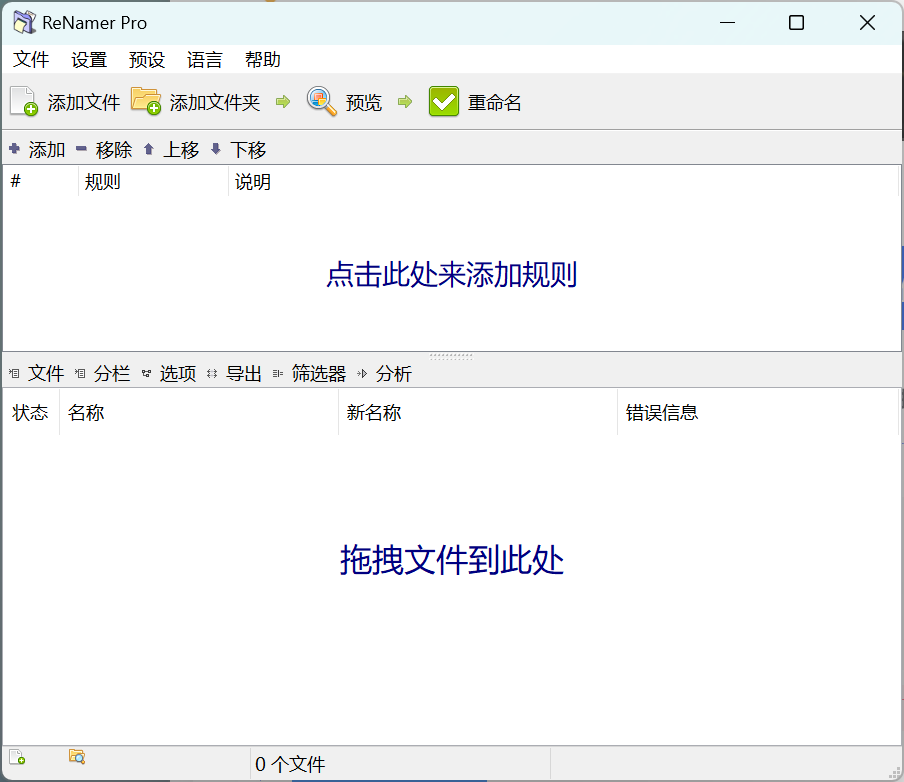Click the 添加文件 (Add Files) toolbar icon
904x782 pixels.
pyautogui.click(x=24, y=102)
